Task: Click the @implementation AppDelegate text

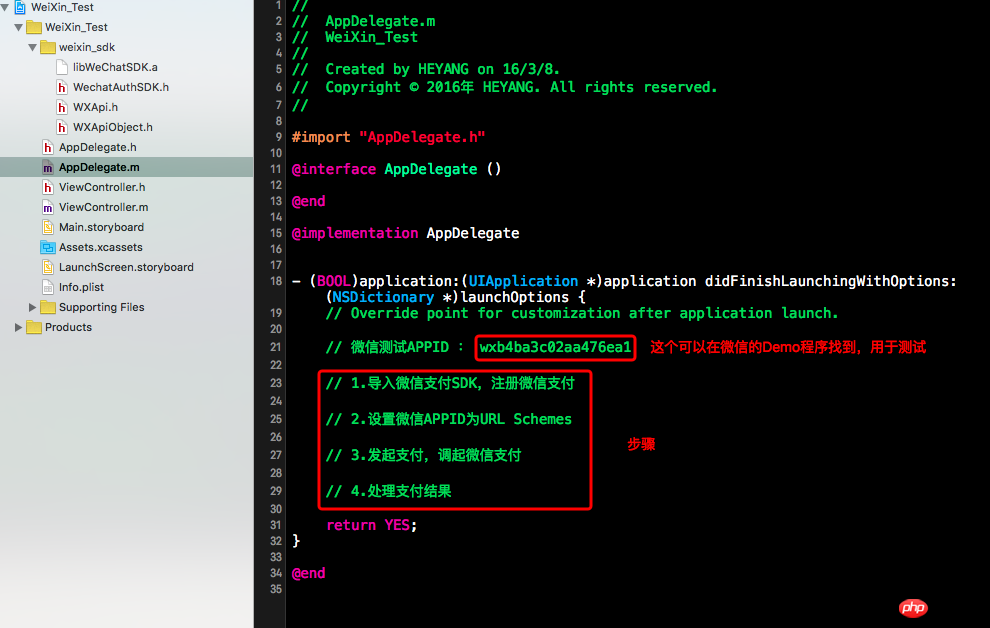Action: point(405,234)
